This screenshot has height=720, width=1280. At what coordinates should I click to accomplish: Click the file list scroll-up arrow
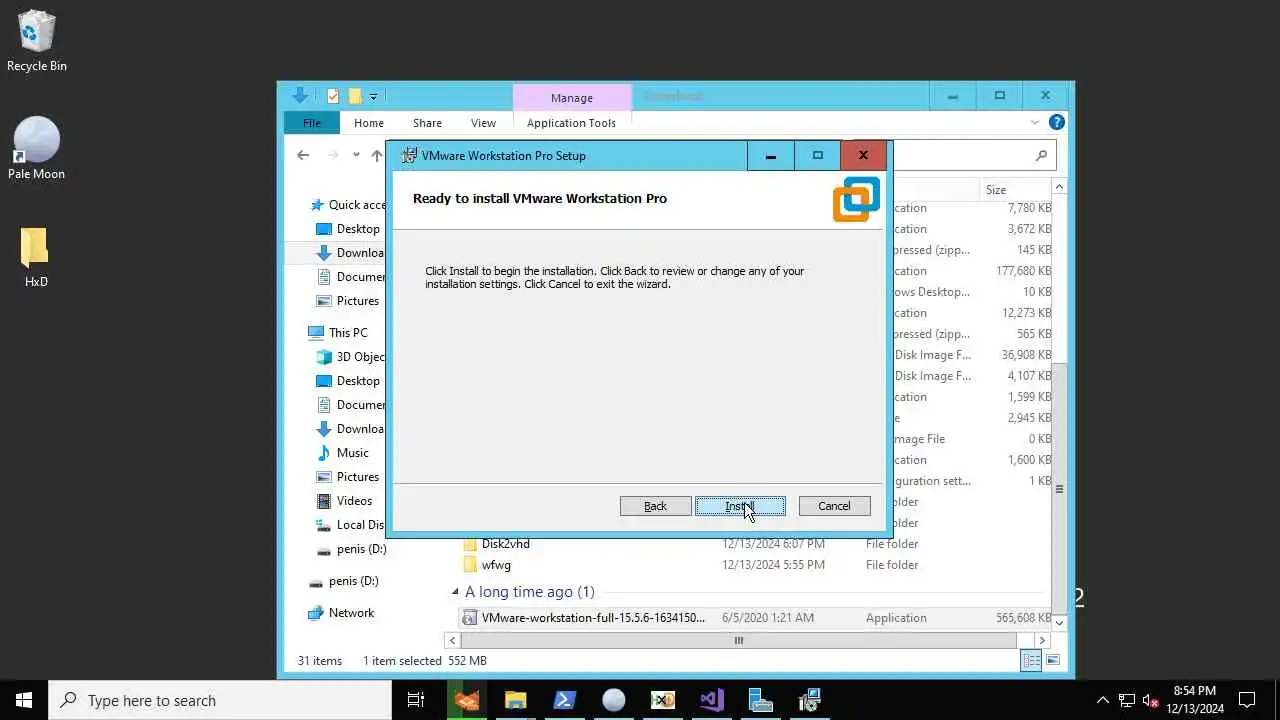(x=1060, y=188)
